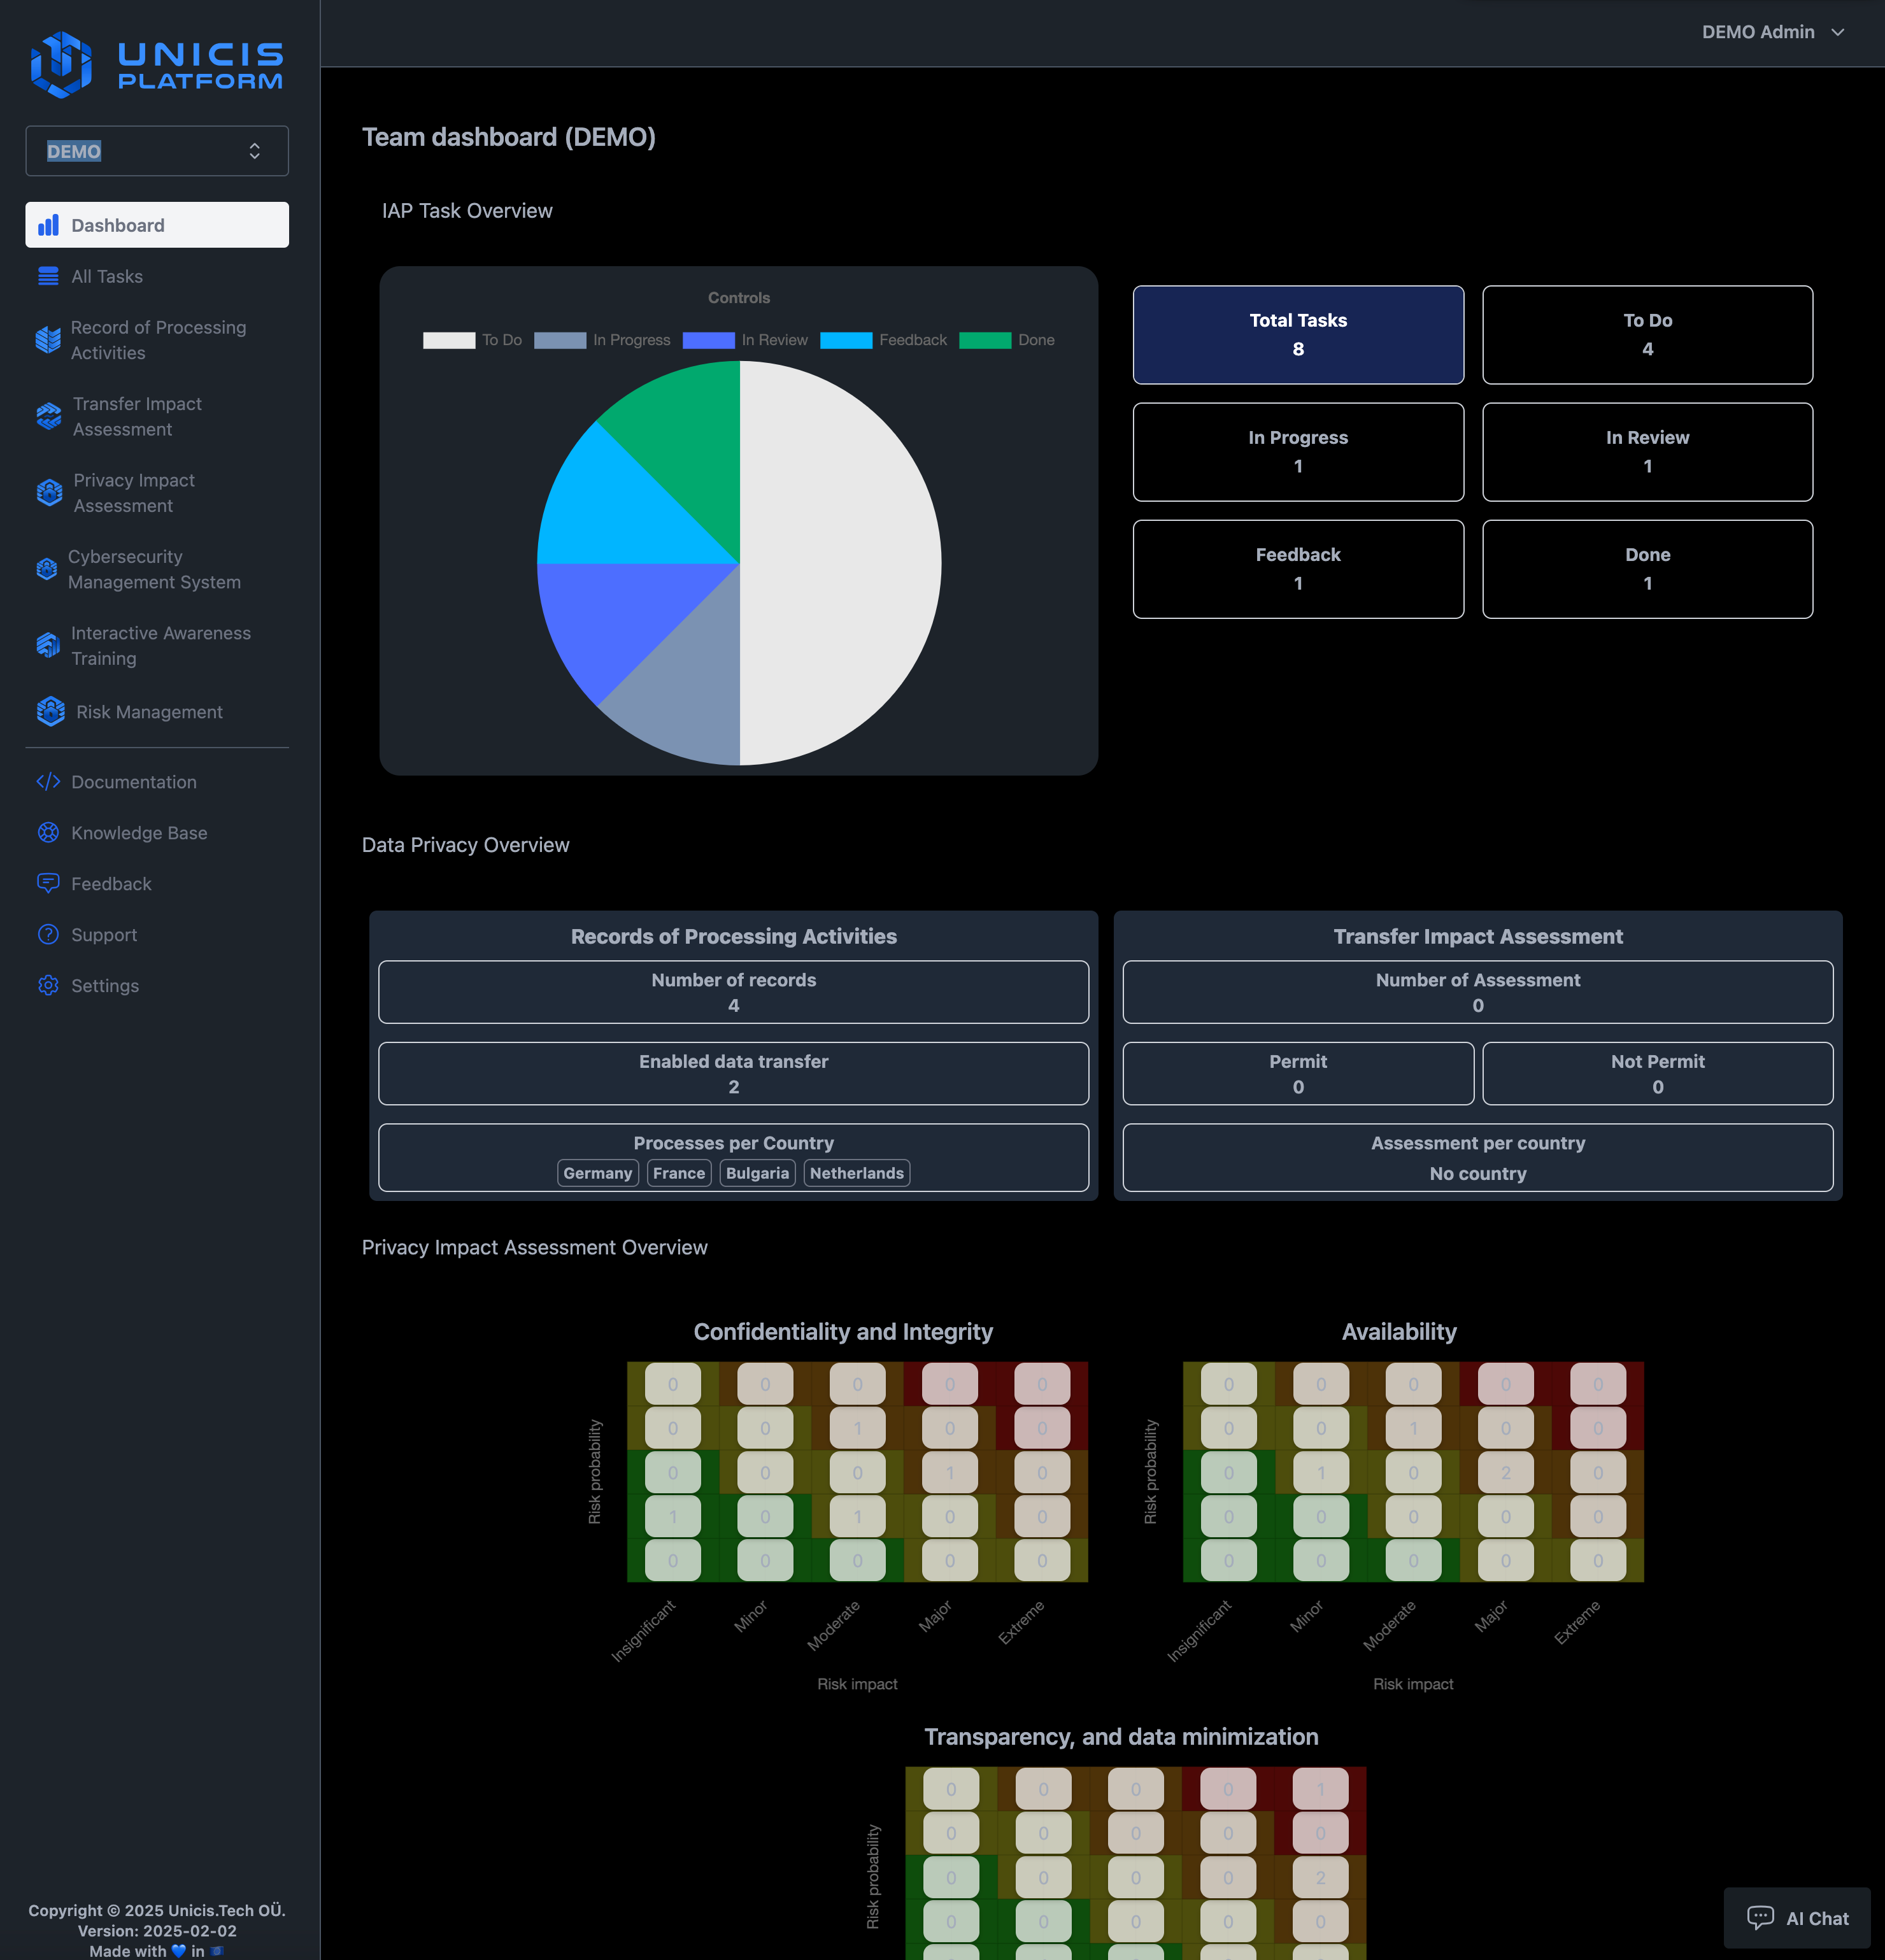Click the Knowledge Base lifebuoy icon

48,833
